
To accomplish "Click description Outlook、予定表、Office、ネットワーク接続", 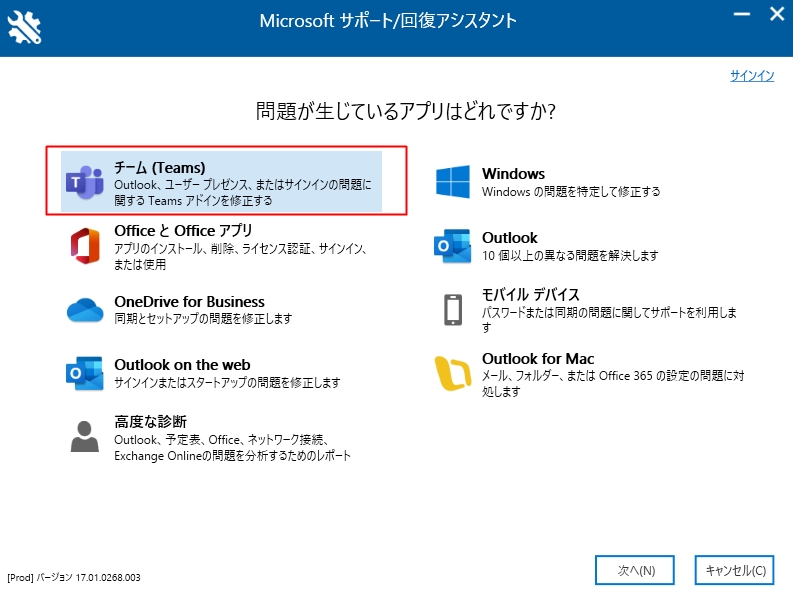I will [x=232, y=447].
